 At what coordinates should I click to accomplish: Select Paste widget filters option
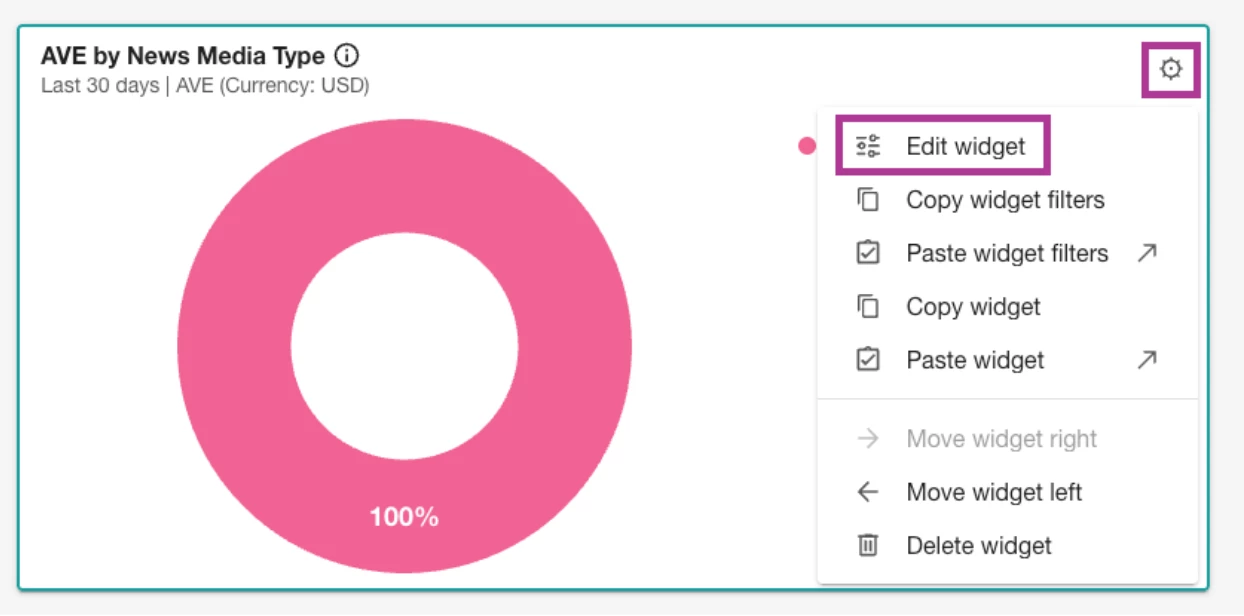1007,253
